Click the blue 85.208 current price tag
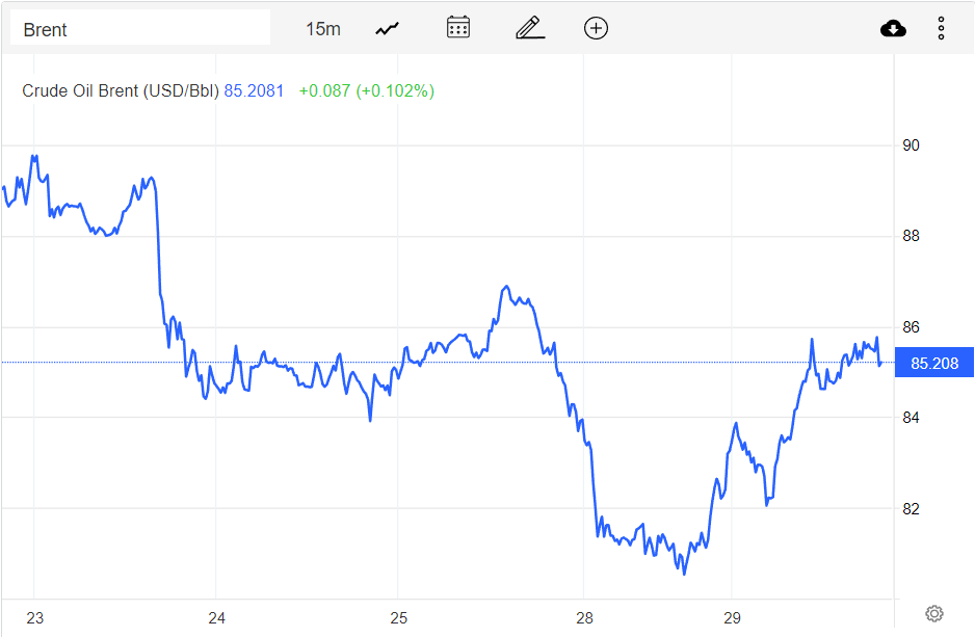The image size is (977, 637). 933,363
